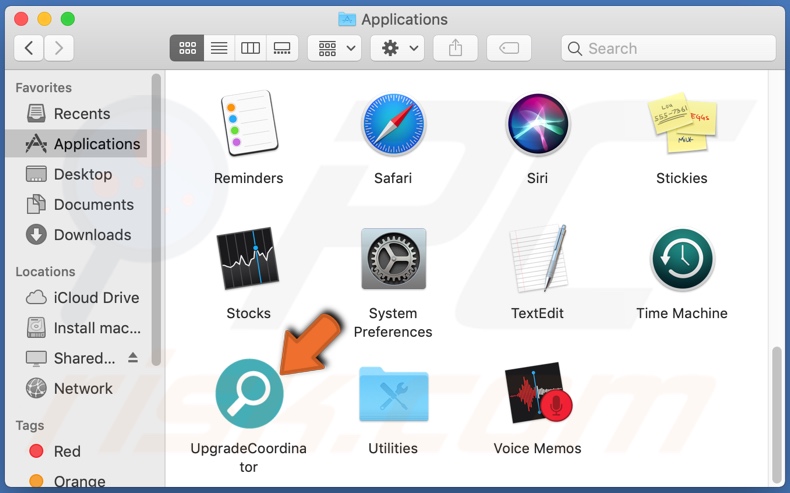Open the Action gear menu
This screenshot has height=493, width=790.
[398, 48]
